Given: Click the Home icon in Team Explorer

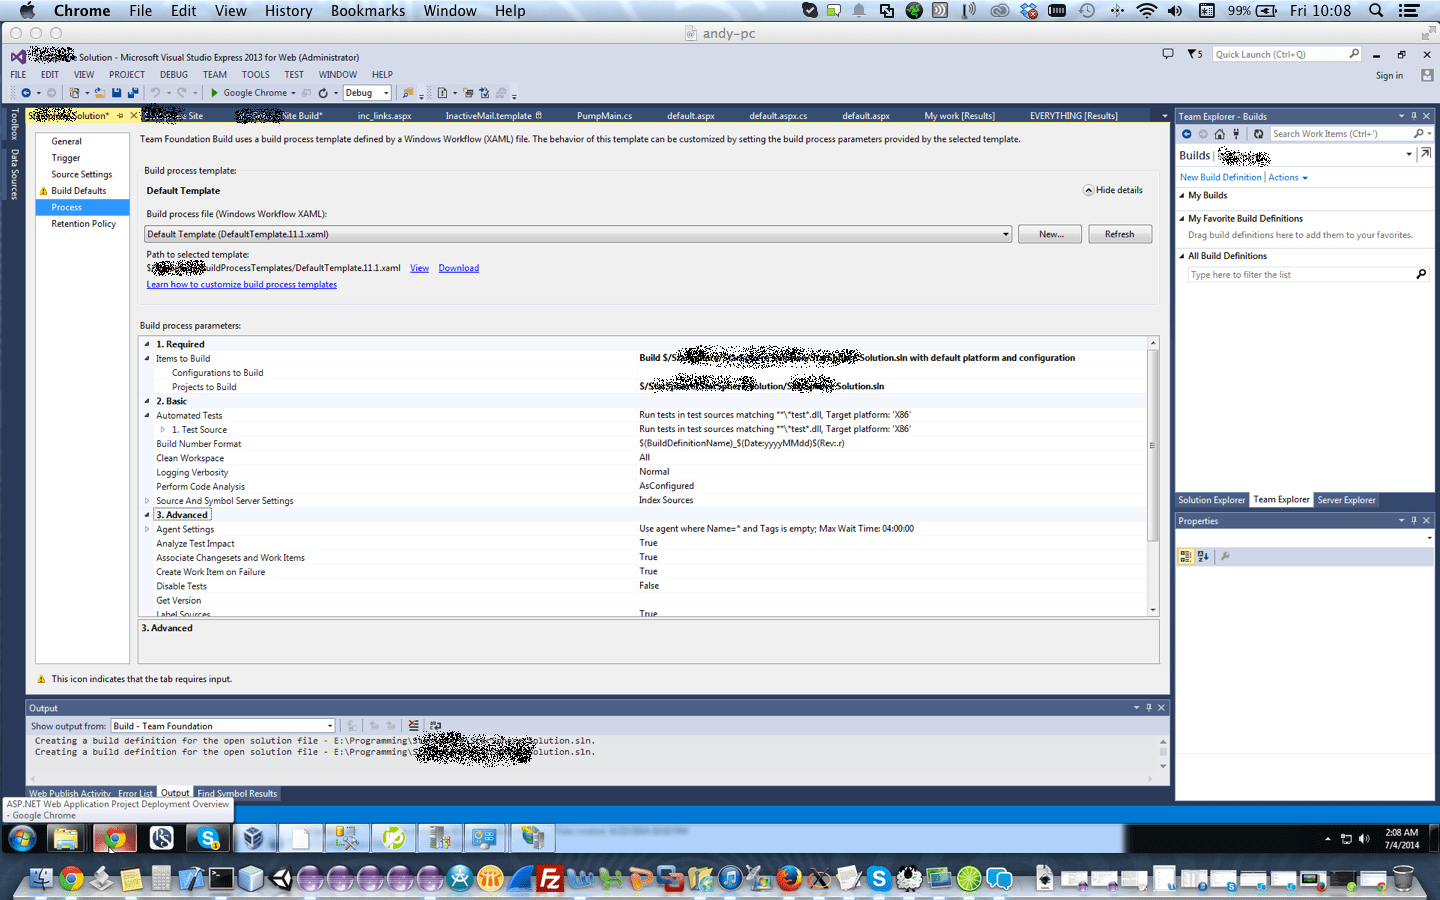Looking at the screenshot, I should [1219, 133].
